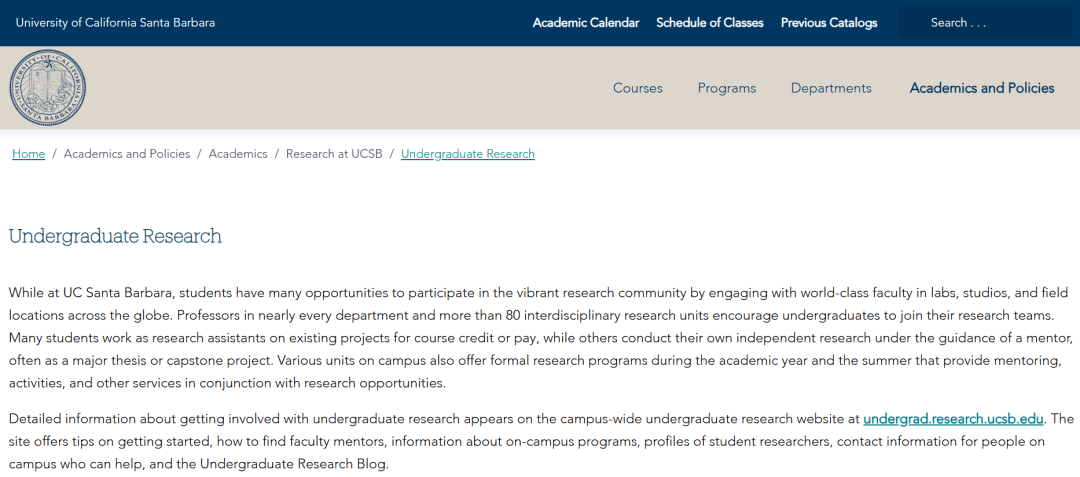Focus the Search field in the header
This screenshot has width=1080, height=477.
(985, 23)
